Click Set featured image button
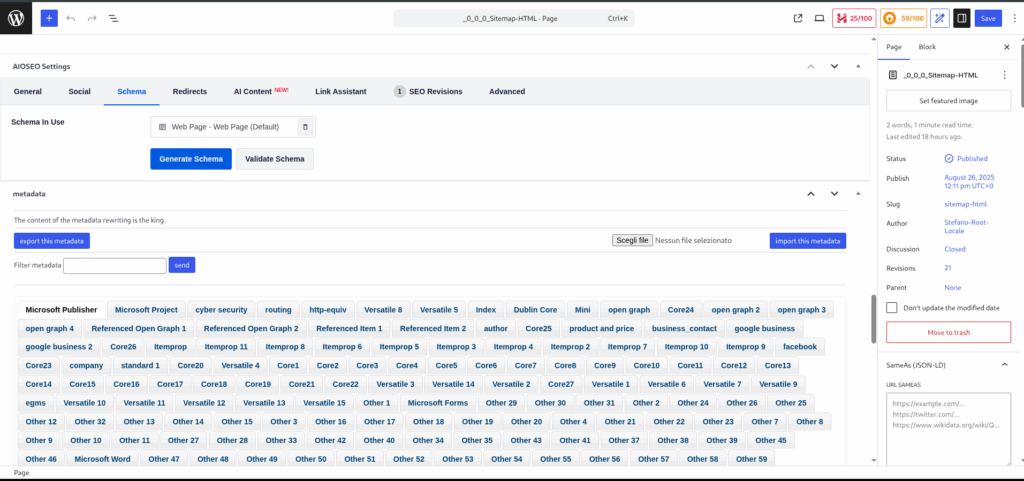 [948, 101]
